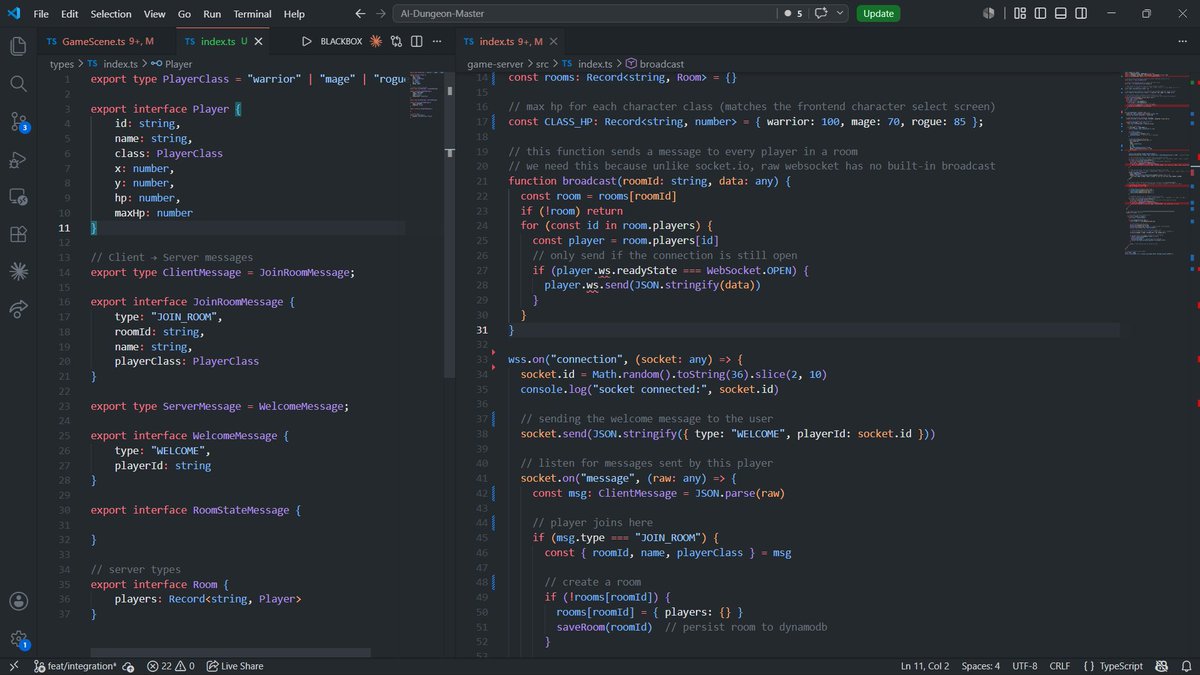Screen dimensions: 1200x675
Task: Open the View menu
Action: pos(154,14)
